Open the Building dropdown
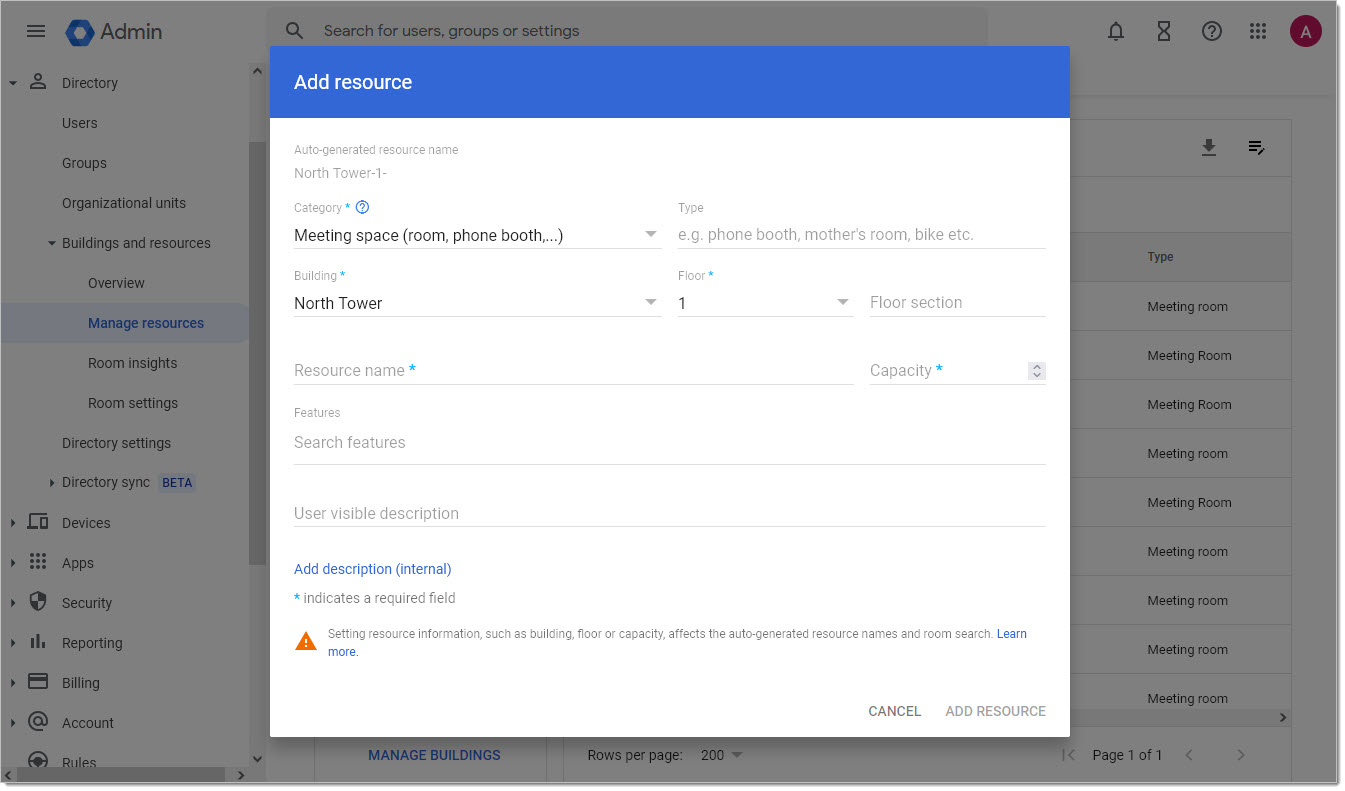Image resolution: width=1345 pixels, height=791 pixels. coord(476,303)
